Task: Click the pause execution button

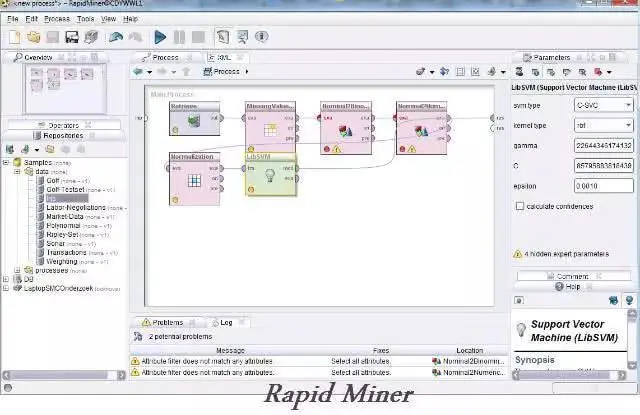Action: pyautogui.click(x=179, y=37)
